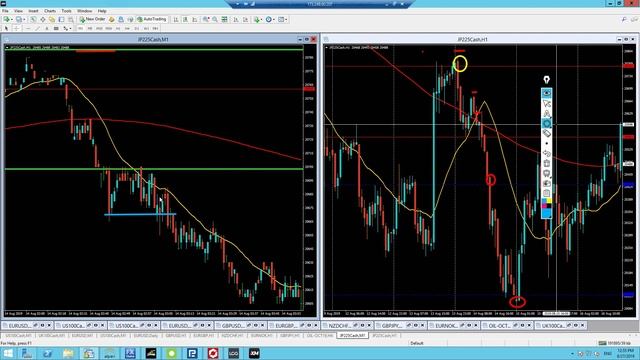Click the tile windows icon

click(x=224, y=19)
